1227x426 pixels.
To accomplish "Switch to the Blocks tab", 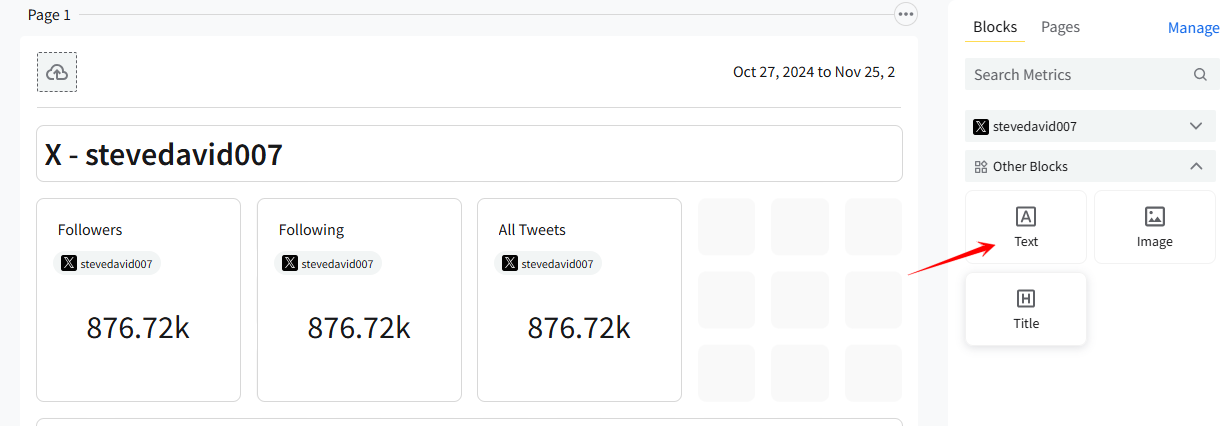I will 994,27.
